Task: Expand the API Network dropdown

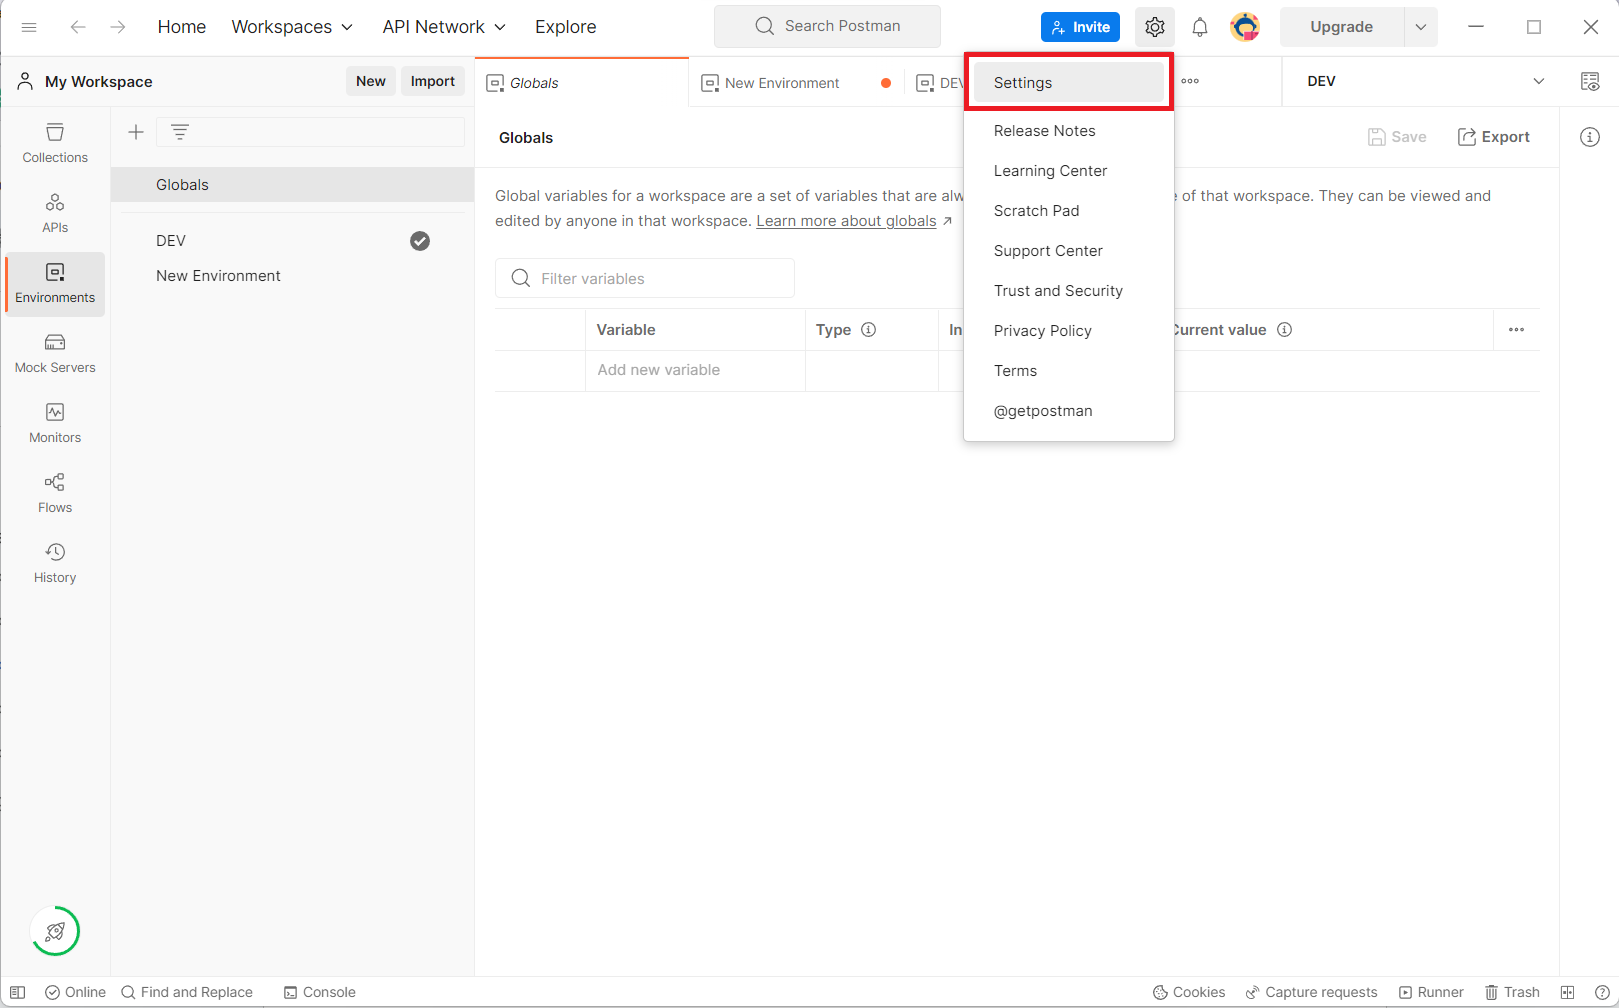Action: [444, 27]
